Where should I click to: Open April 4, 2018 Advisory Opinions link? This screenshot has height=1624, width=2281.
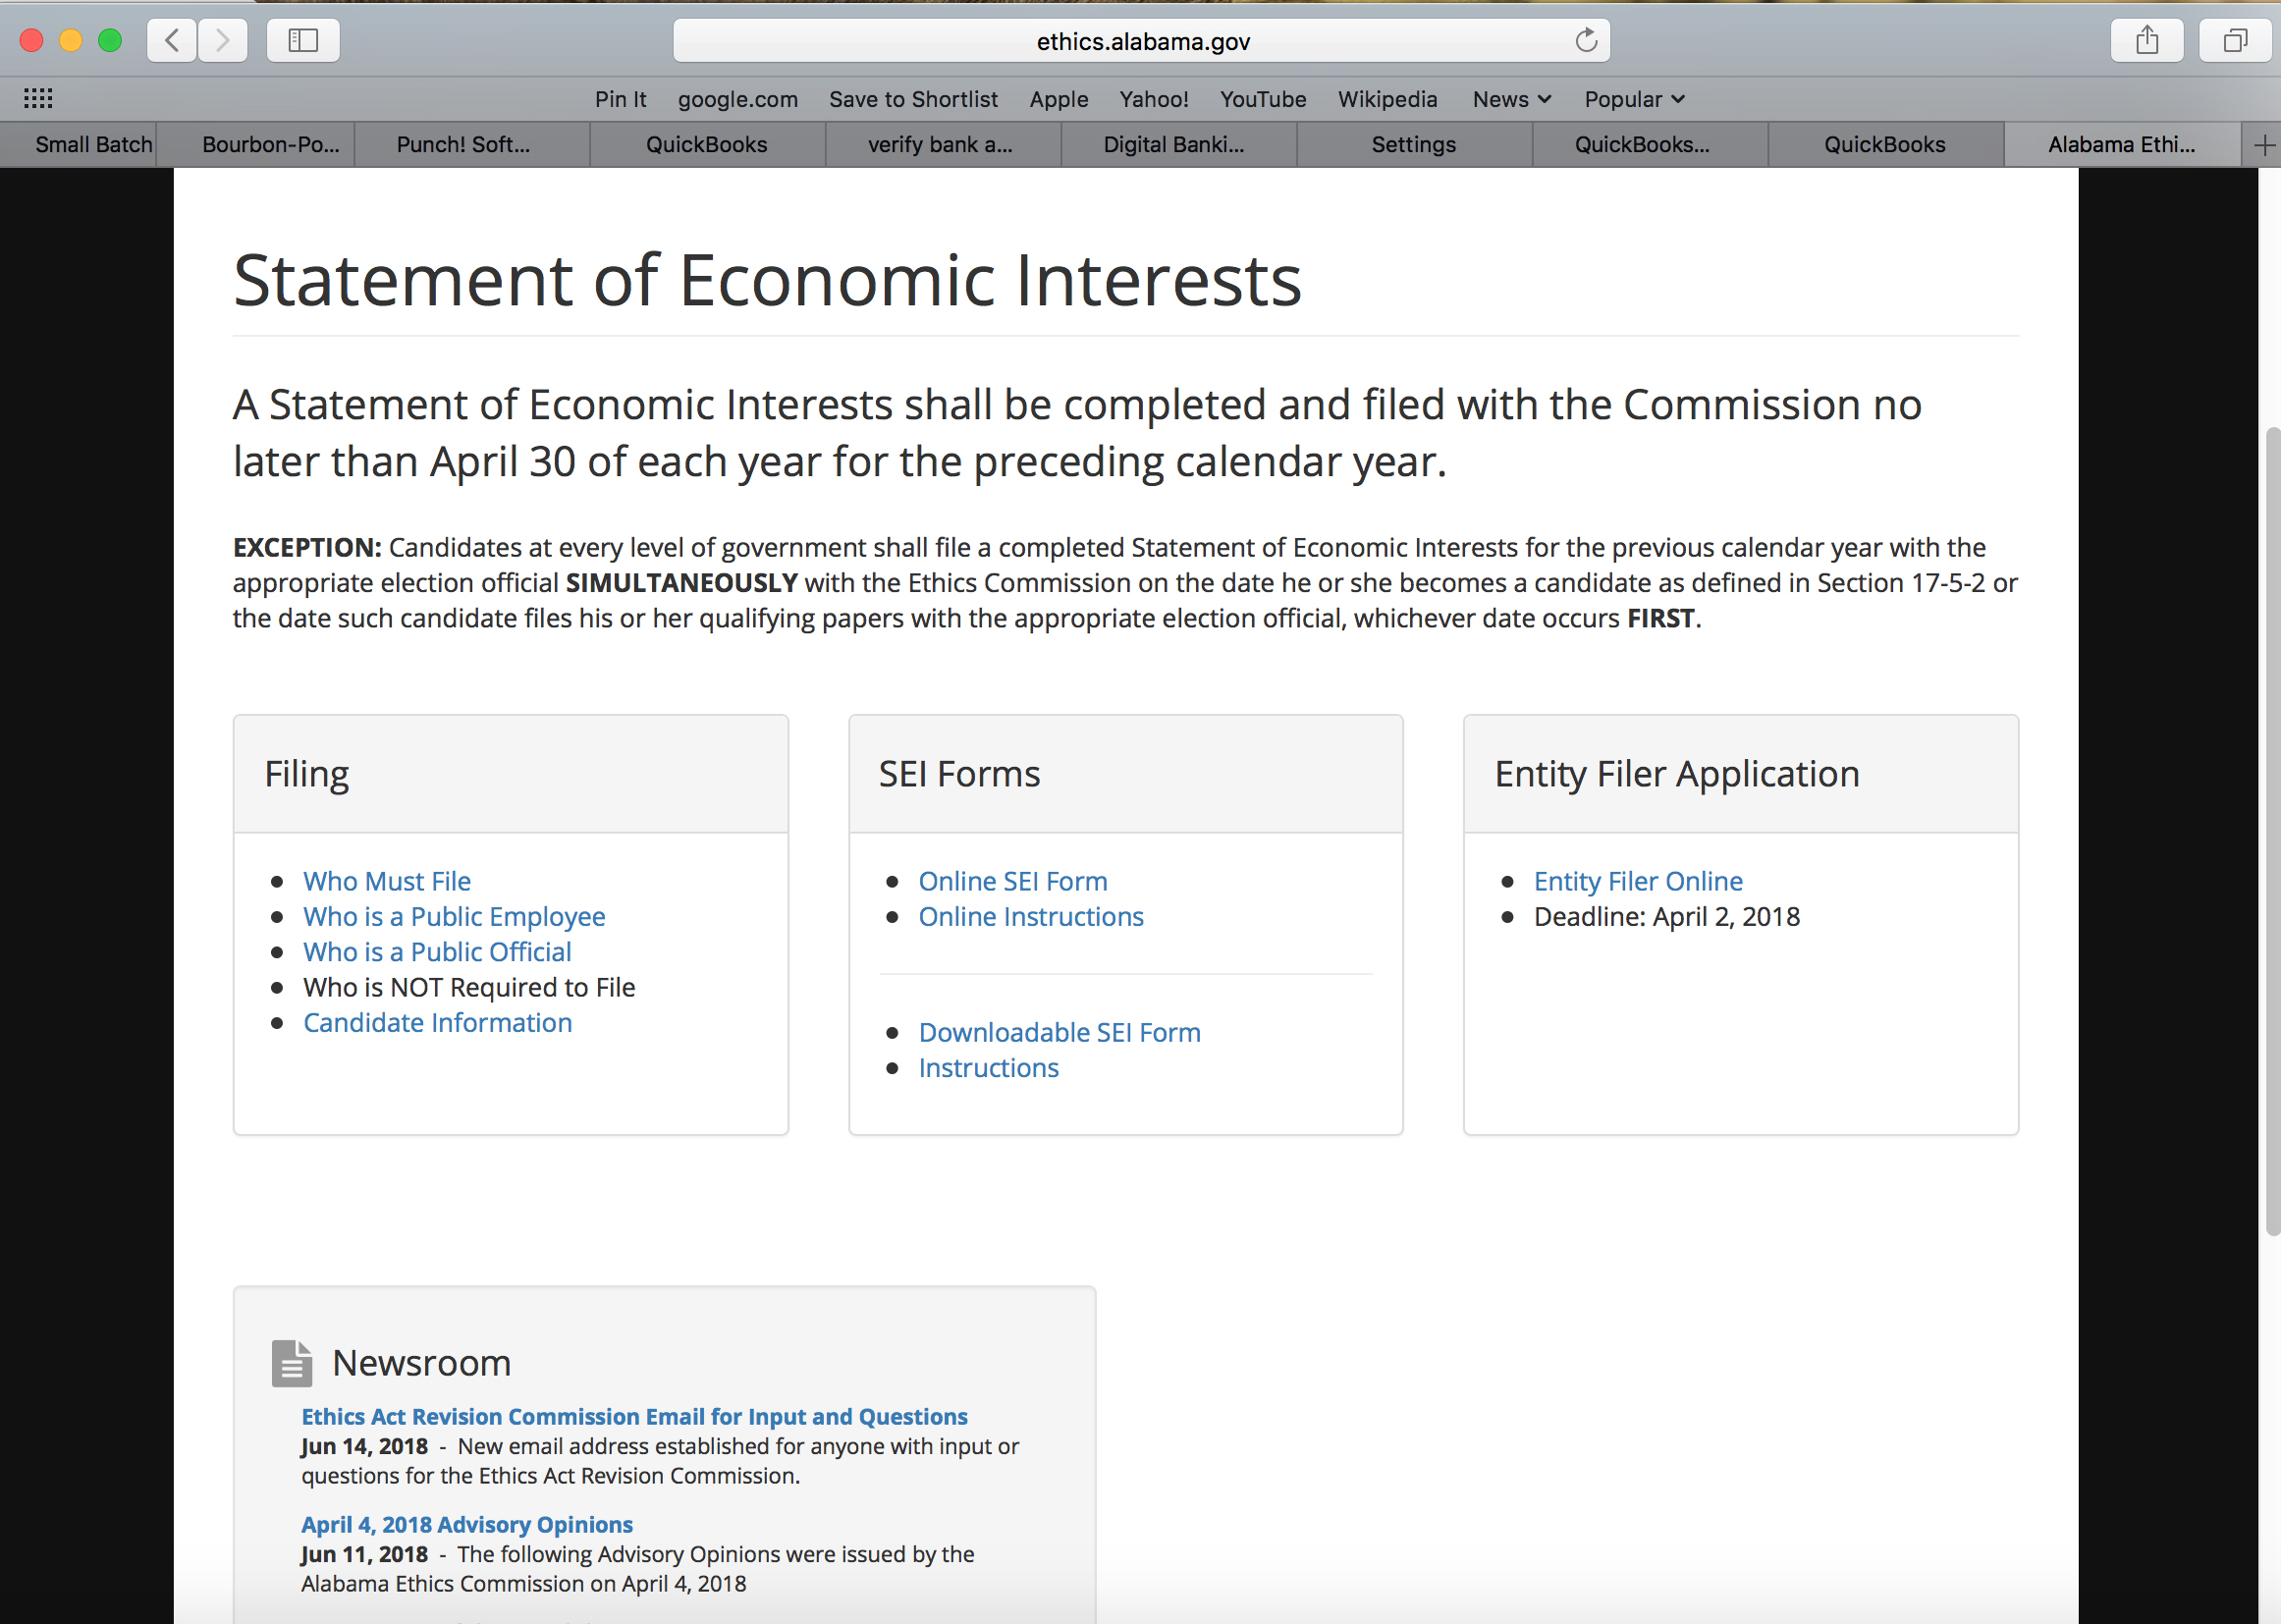click(467, 1524)
